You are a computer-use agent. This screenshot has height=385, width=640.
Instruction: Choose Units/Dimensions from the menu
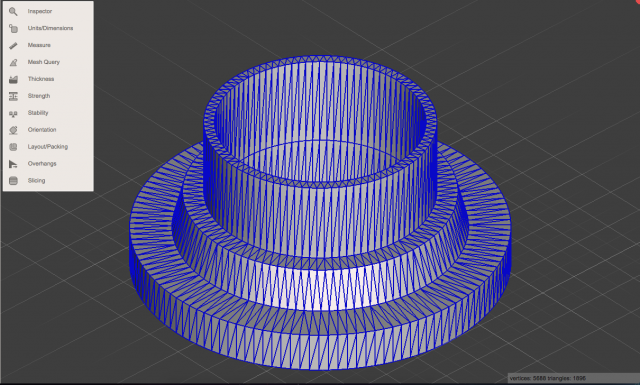(50, 28)
